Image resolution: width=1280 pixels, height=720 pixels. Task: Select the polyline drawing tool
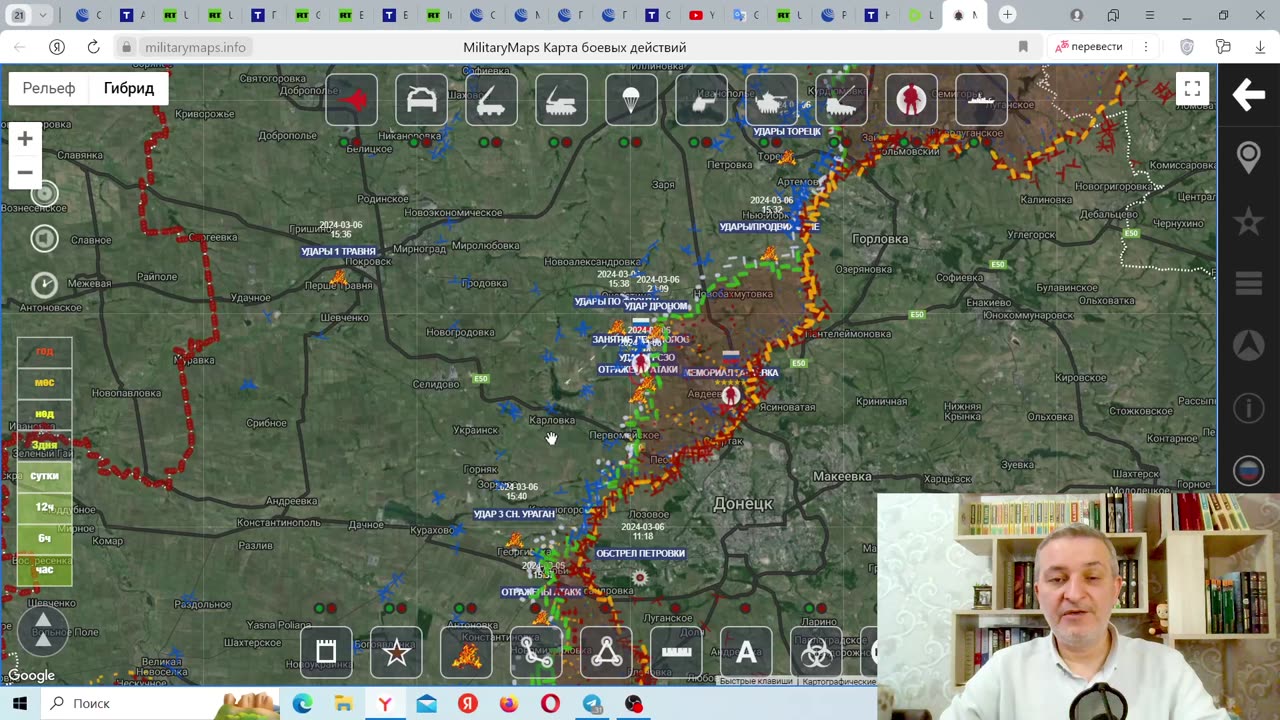pyautogui.click(x=536, y=653)
